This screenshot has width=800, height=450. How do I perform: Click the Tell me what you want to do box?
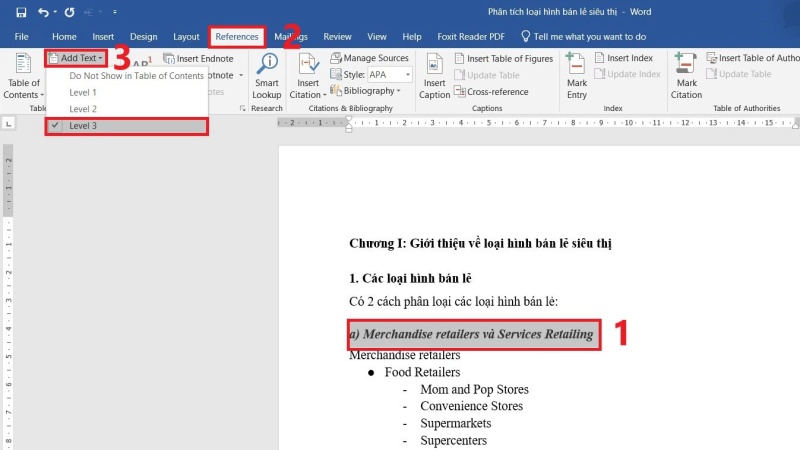tap(584, 37)
